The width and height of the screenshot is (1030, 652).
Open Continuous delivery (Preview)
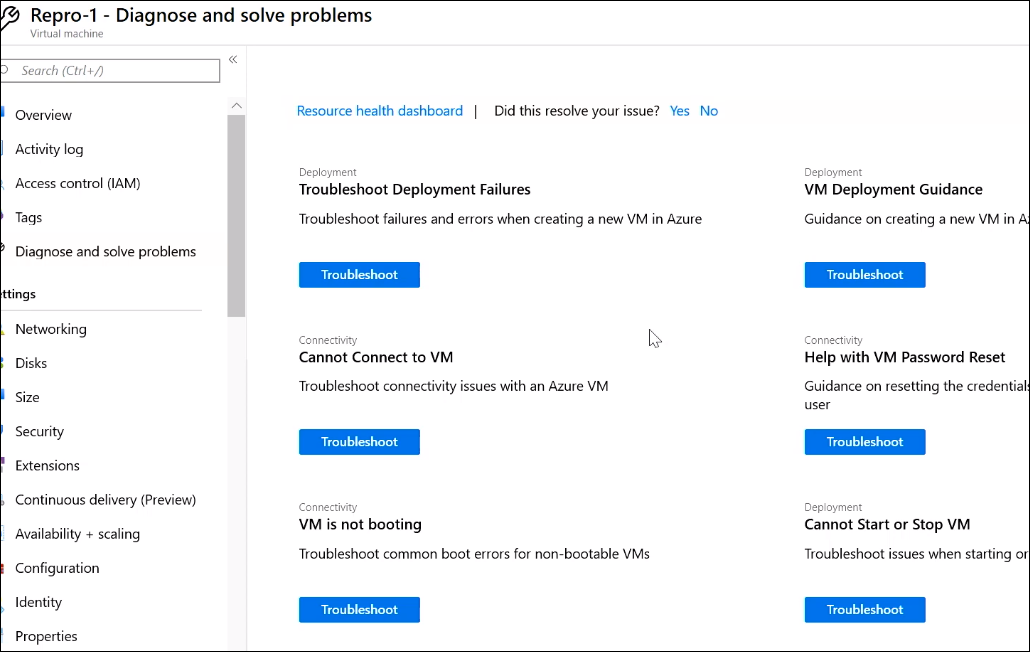point(105,499)
